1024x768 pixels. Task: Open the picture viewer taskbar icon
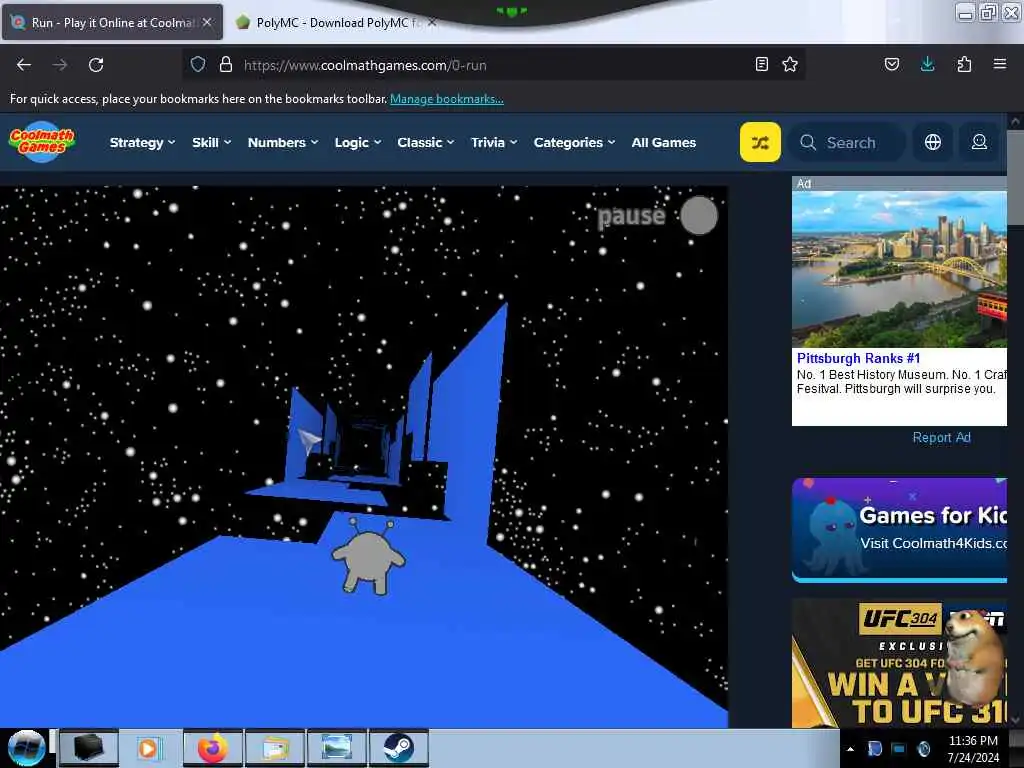click(337, 748)
